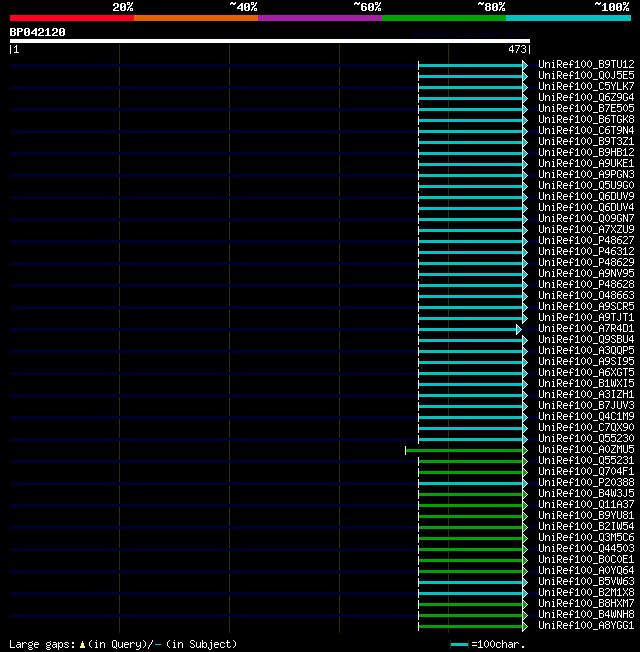Select the UniRef100_P48628 label

point(586,284)
